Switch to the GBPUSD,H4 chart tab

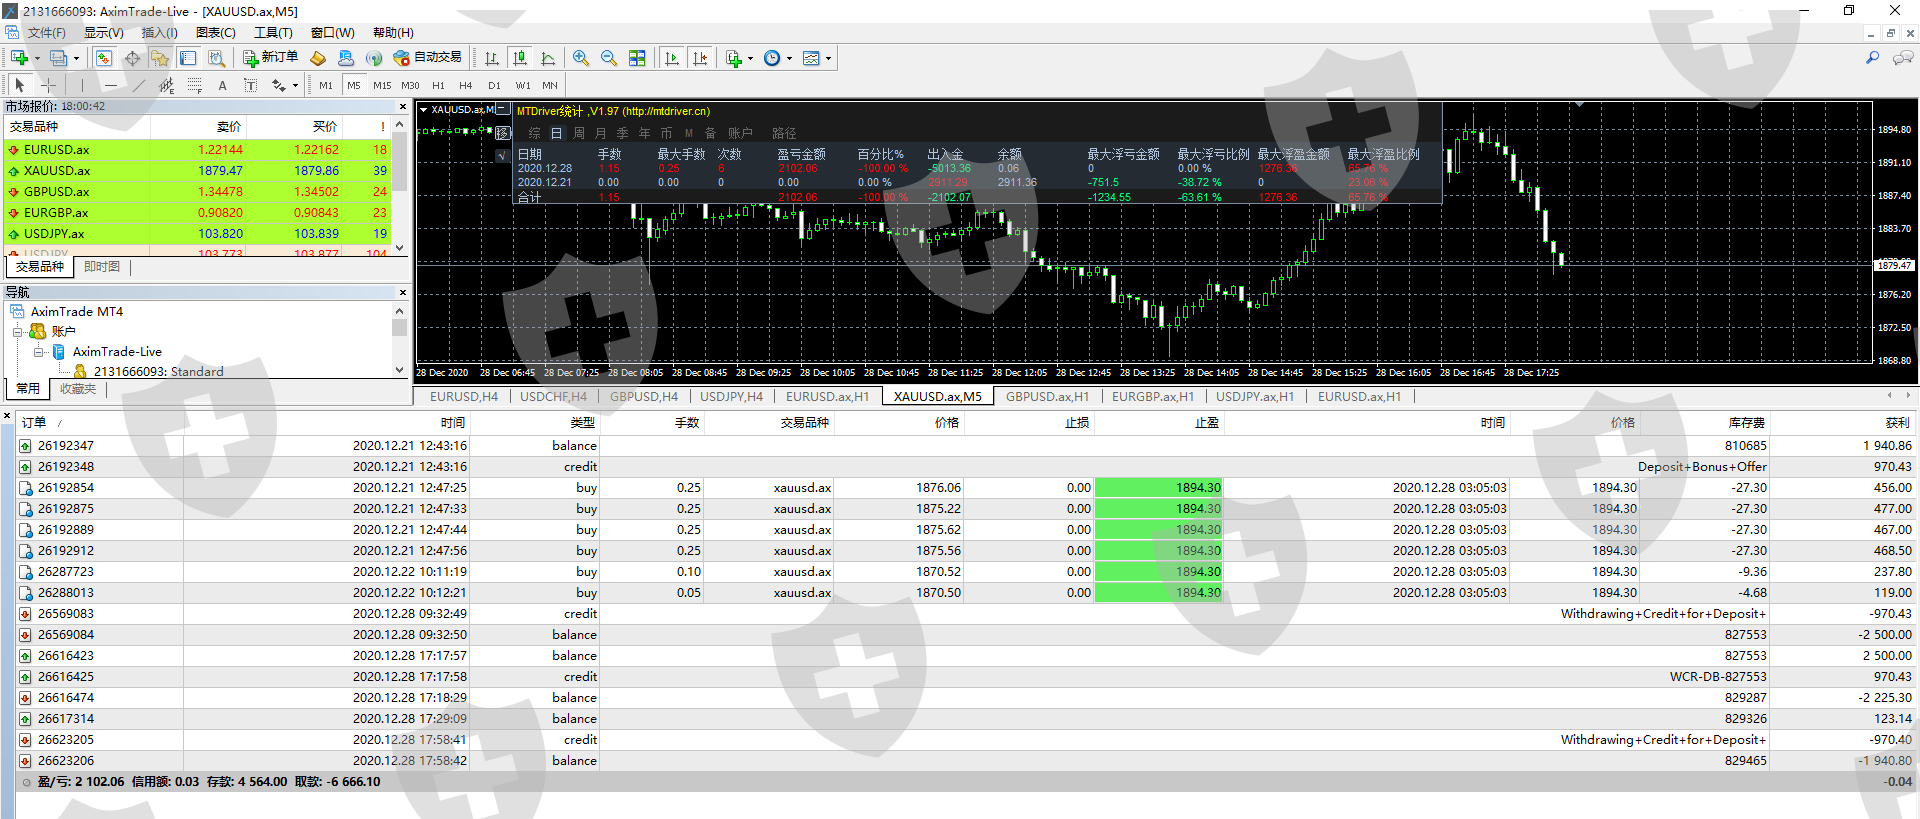(x=643, y=397)
